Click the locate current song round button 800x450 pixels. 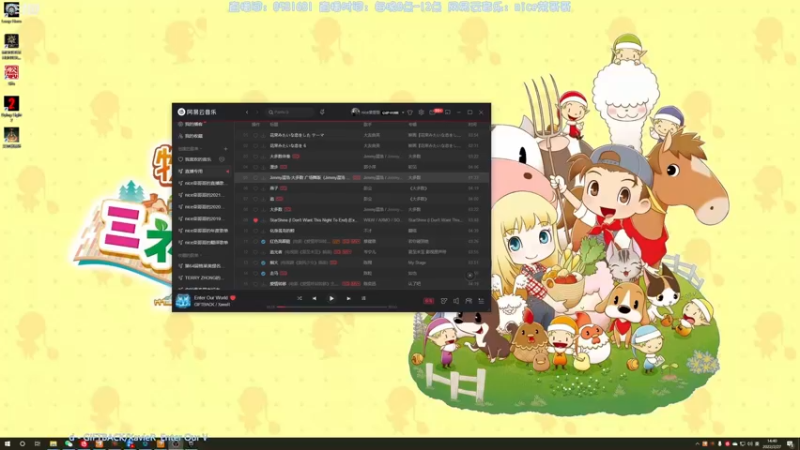[x=470, y=276]
